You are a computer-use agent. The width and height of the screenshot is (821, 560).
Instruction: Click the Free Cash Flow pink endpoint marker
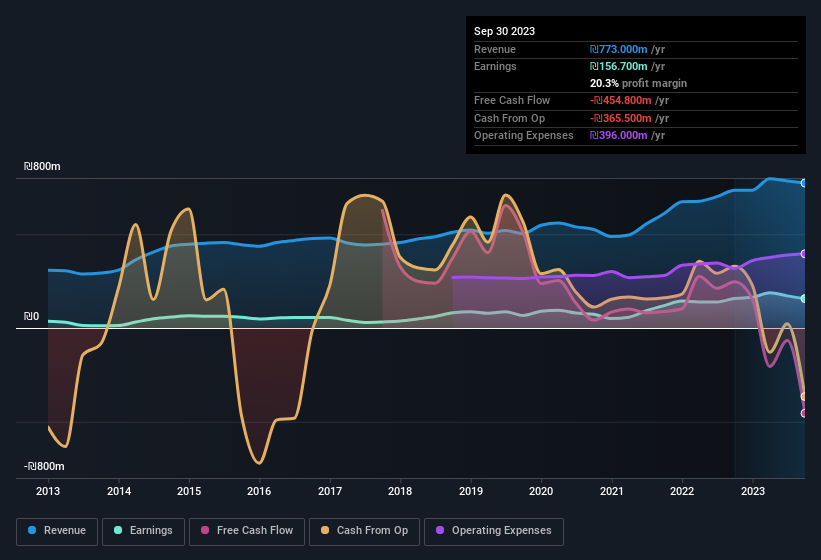click(x=804, y=413)
